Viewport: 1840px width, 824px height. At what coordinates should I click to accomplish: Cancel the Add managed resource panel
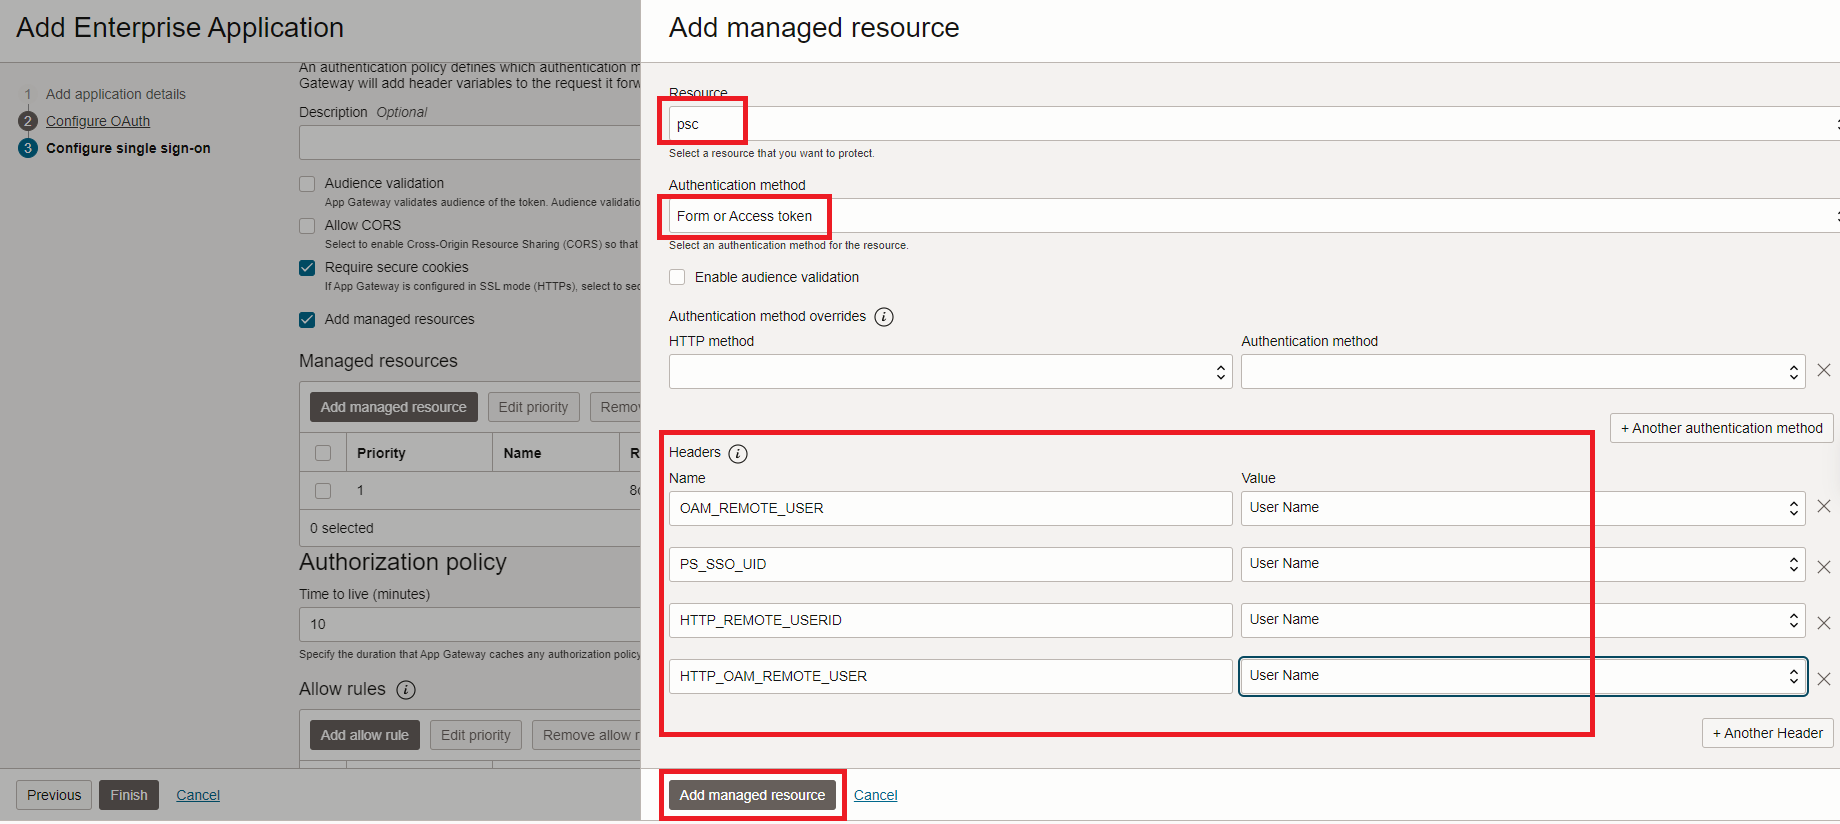[x=876, y=795]
